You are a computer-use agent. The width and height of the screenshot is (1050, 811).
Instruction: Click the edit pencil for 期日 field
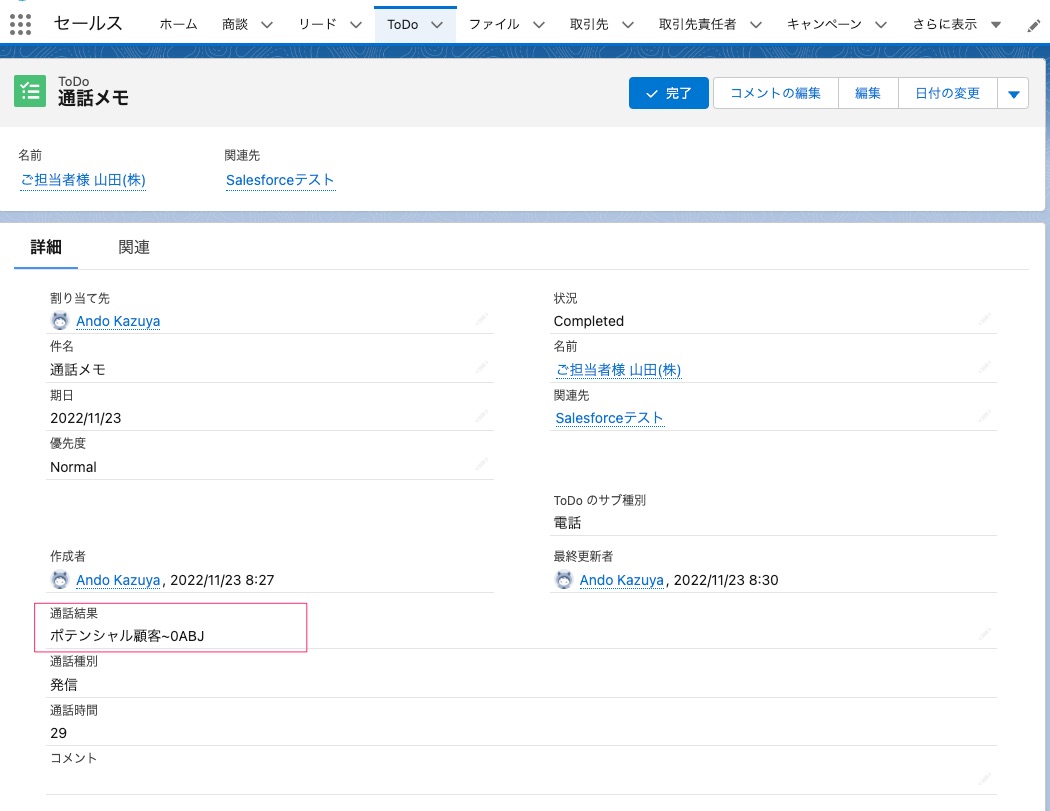pyautogui.click(x=481, y=417)
